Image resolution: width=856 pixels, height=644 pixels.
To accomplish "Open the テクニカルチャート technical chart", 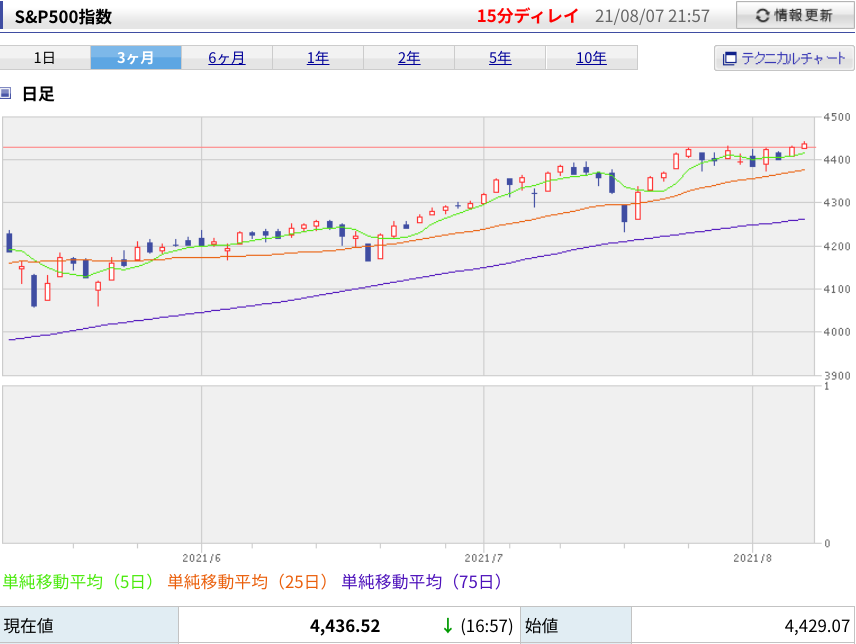I will coord(784,58).
